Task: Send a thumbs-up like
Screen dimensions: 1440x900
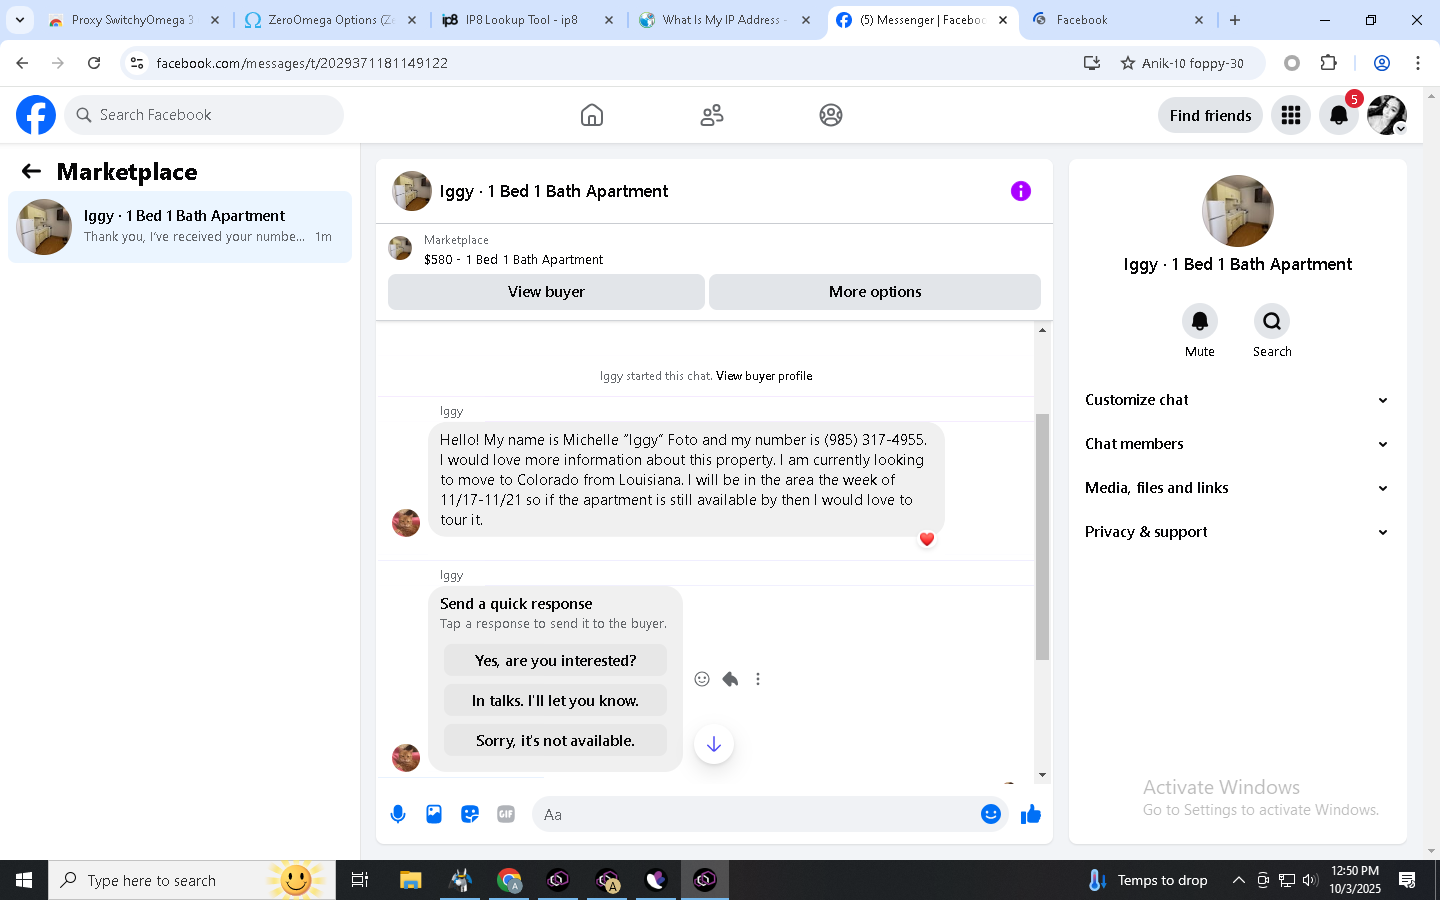Action: click(x=1031, y=814)
